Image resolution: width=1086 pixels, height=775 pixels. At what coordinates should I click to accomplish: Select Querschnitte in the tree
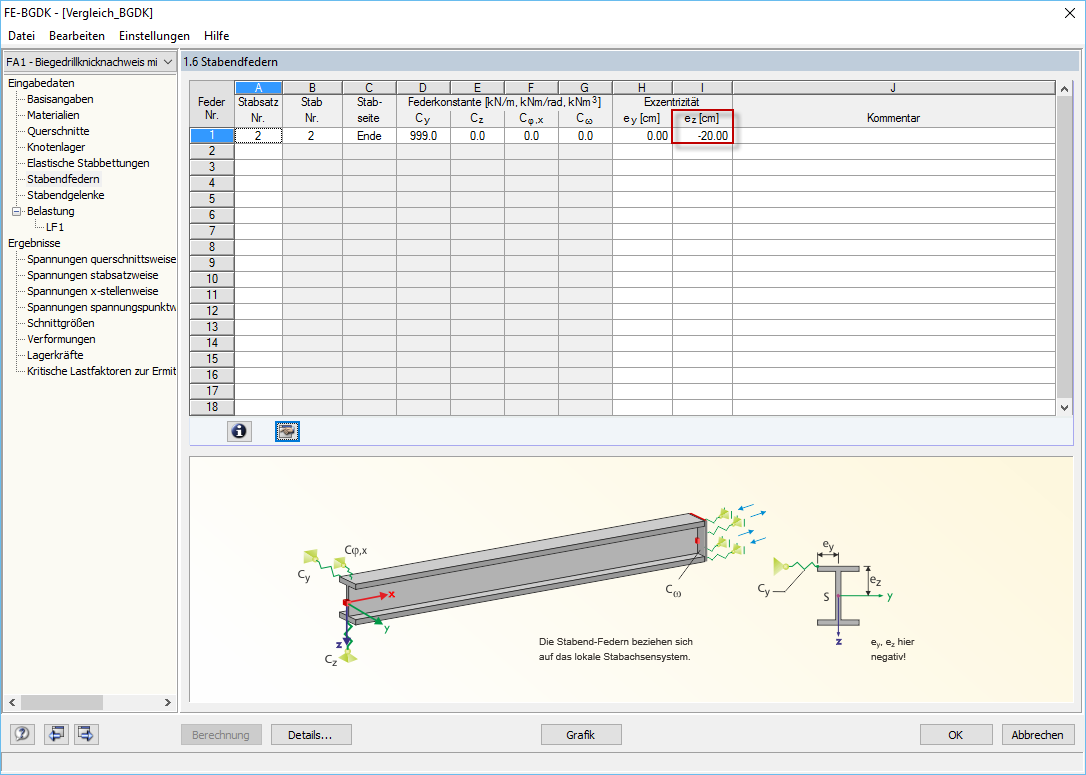pos(58,131)
